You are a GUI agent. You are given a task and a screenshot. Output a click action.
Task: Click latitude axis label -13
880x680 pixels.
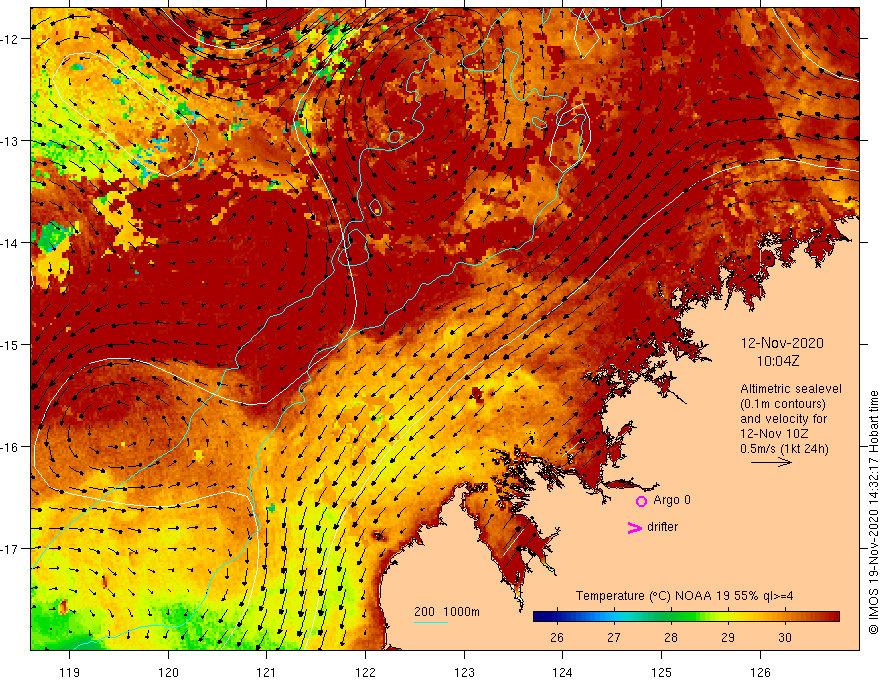point(11,141)
